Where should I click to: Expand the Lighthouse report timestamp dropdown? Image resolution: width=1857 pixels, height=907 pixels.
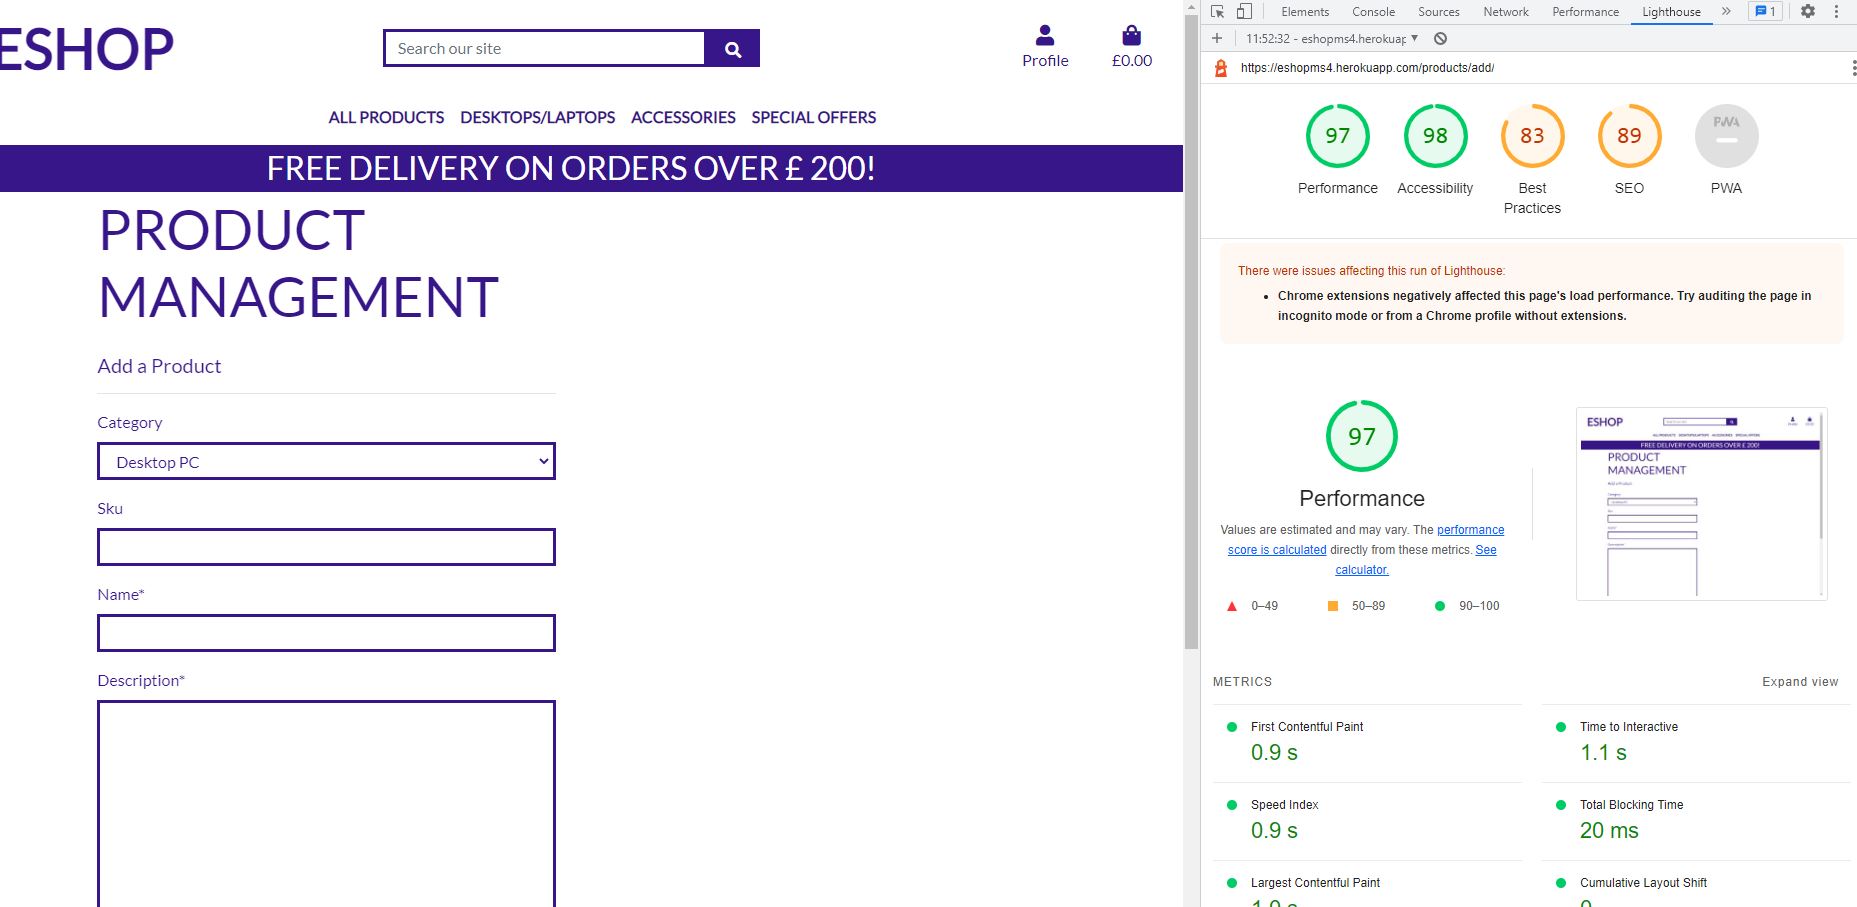pyautogui.click(x=1413, y=38)
